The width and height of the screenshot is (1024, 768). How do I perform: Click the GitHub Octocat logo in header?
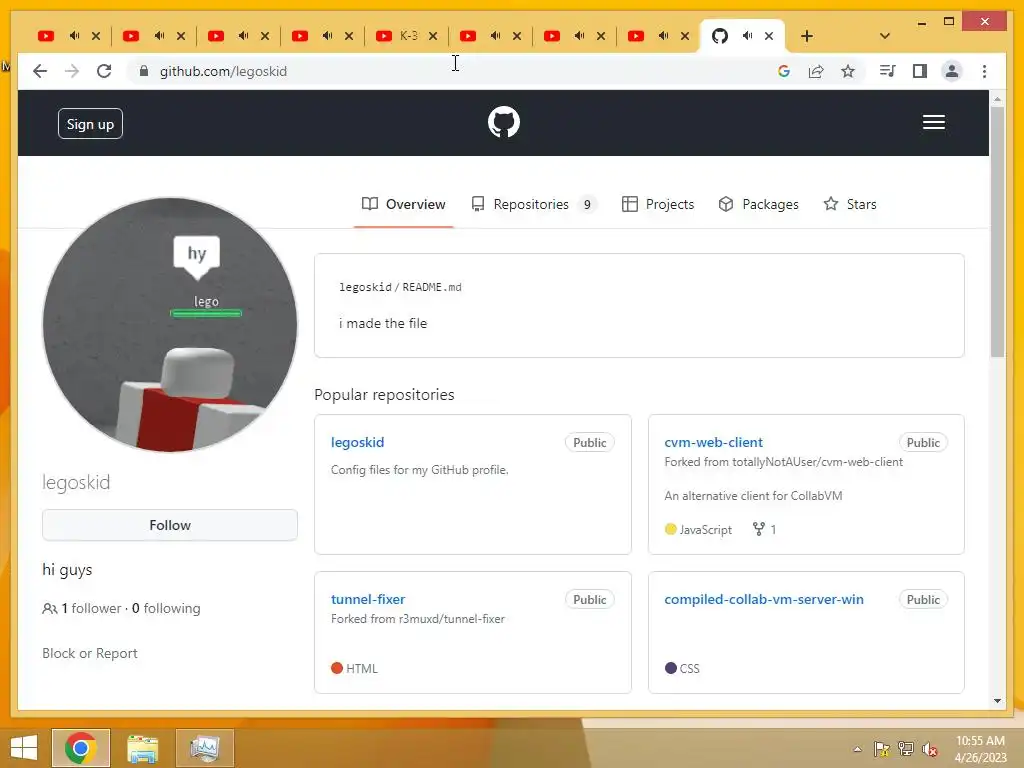point(504,122)
